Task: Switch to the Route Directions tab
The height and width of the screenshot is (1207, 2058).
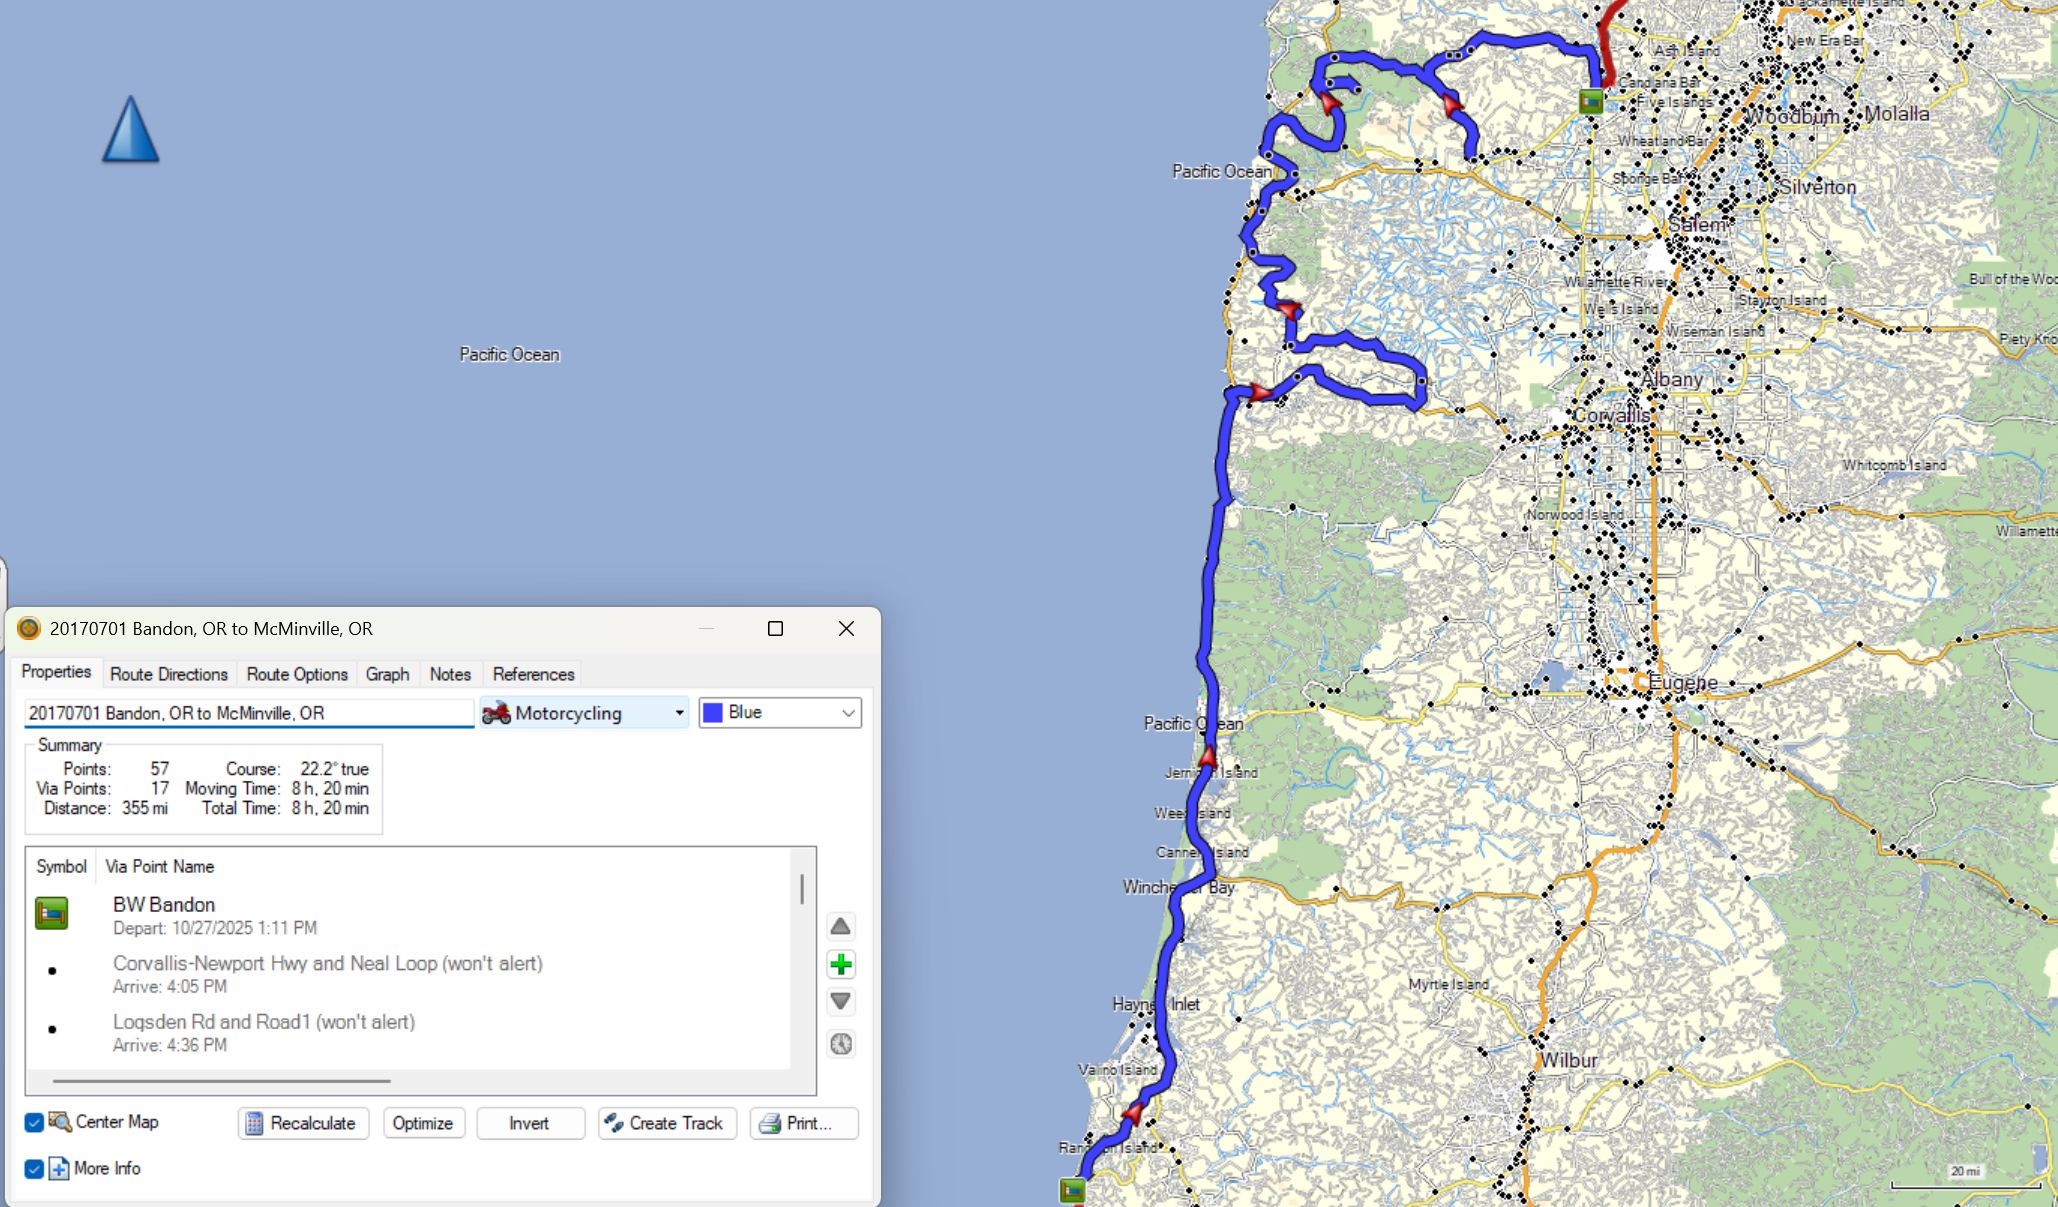Action: pos(169,674)
